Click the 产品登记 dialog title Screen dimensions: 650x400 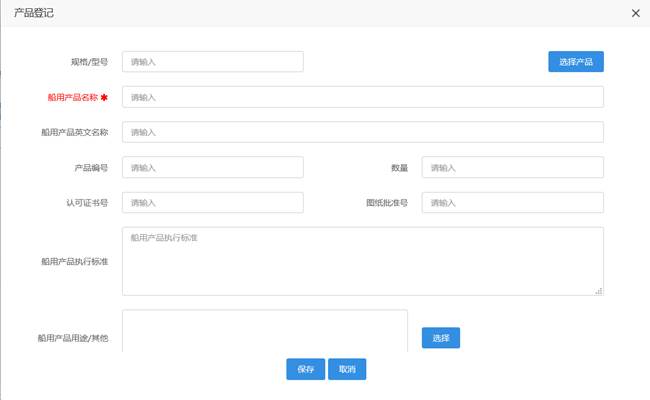34,13
